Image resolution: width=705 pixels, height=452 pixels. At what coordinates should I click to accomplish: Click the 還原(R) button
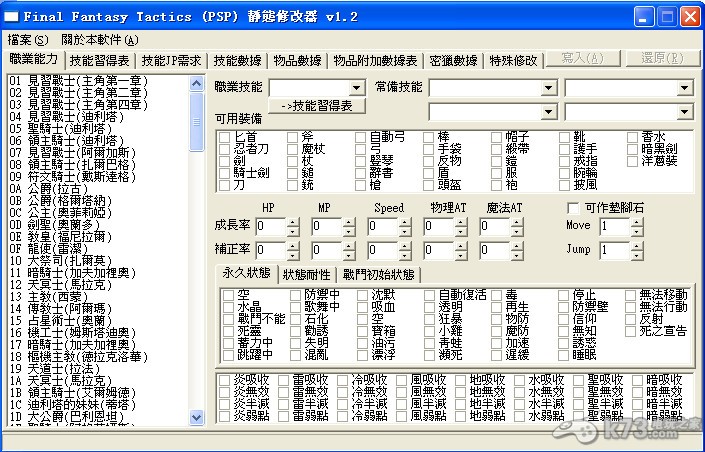(663, 58)
